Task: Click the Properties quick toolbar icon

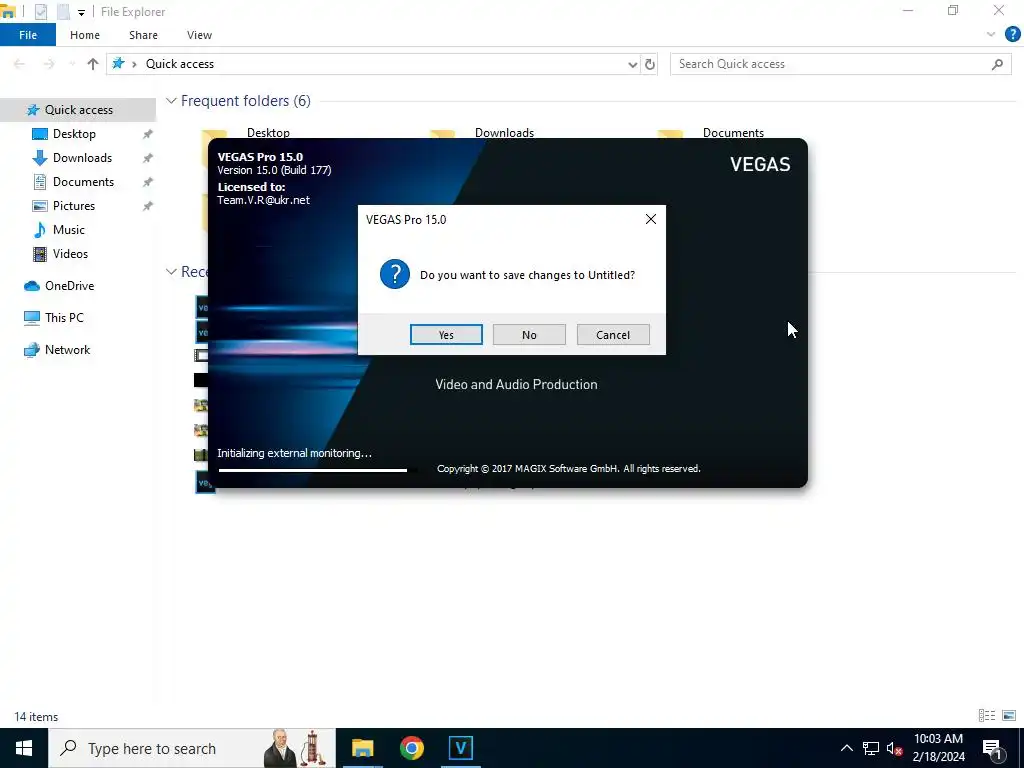Action: [41, 12]
